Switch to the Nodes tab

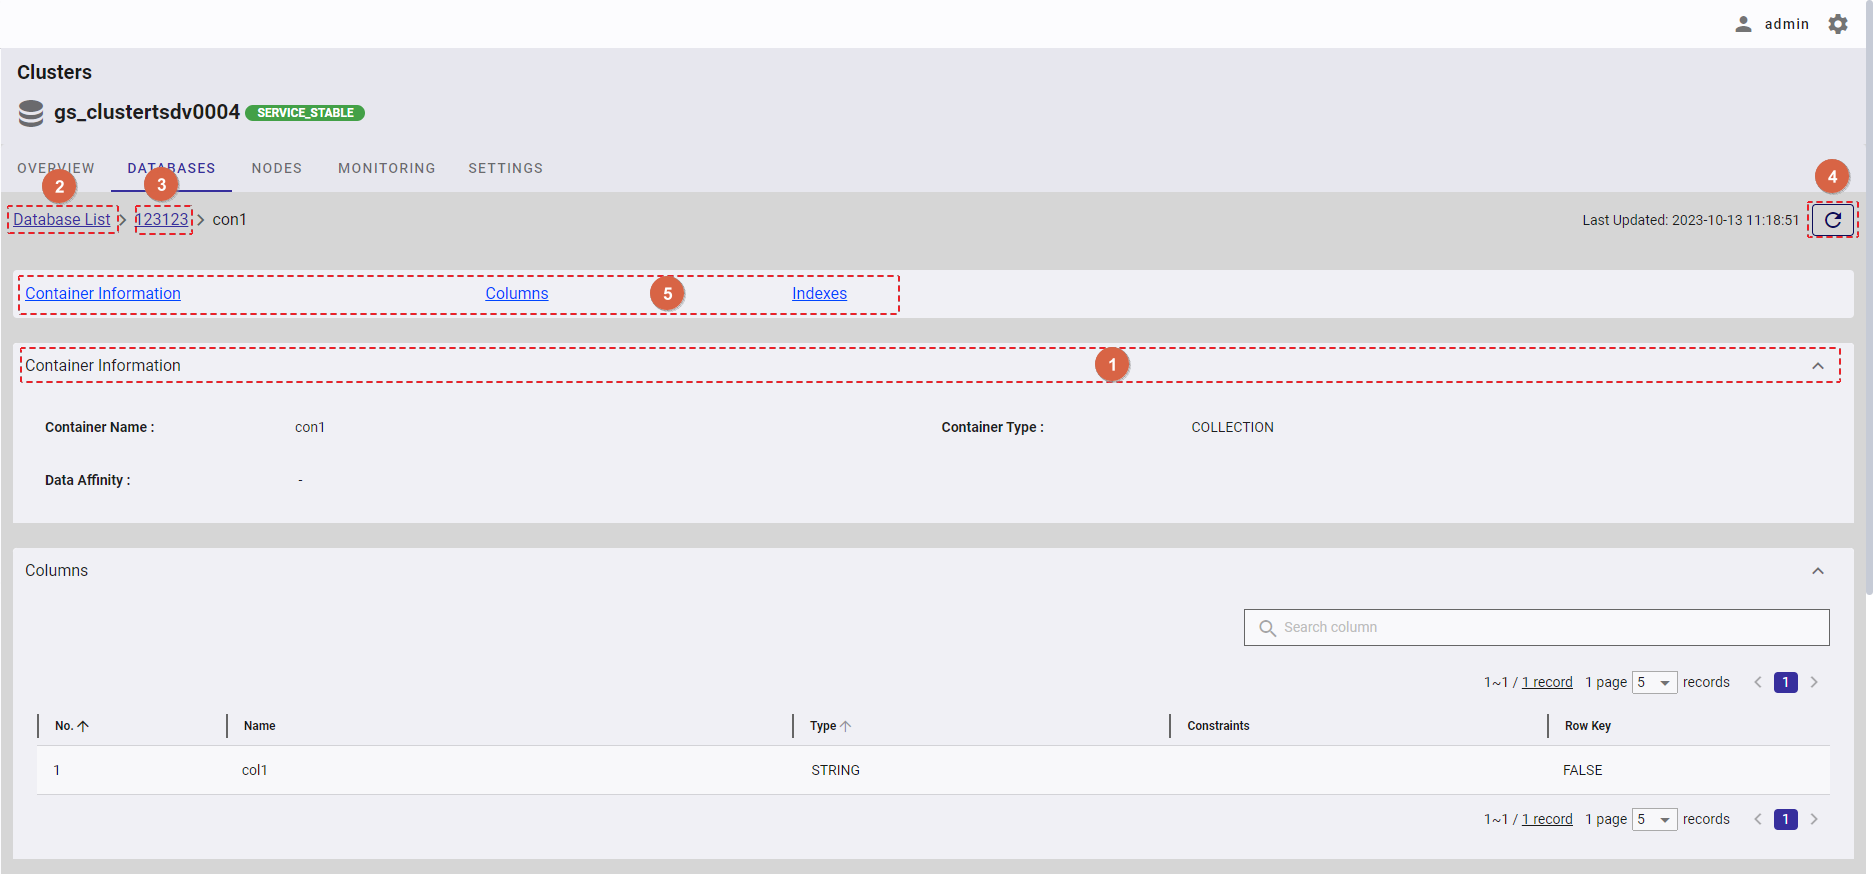[276, 168]
